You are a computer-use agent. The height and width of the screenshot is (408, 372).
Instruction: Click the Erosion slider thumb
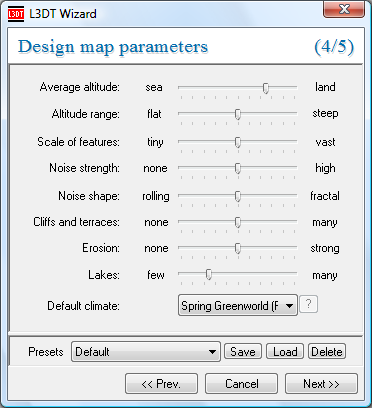coord(238,248)
